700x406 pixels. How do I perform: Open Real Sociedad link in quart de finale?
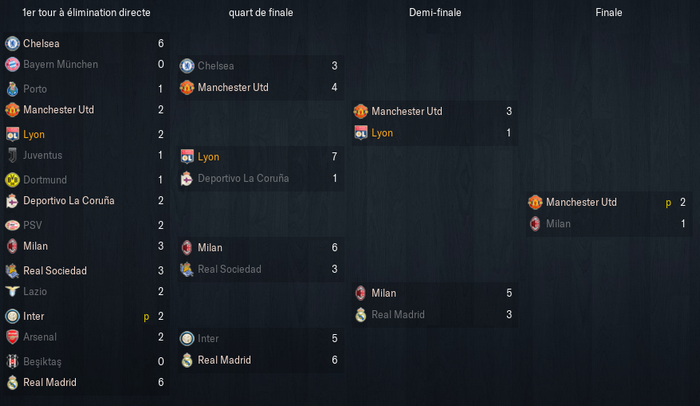pyautogui.click(x=229, y=269)
